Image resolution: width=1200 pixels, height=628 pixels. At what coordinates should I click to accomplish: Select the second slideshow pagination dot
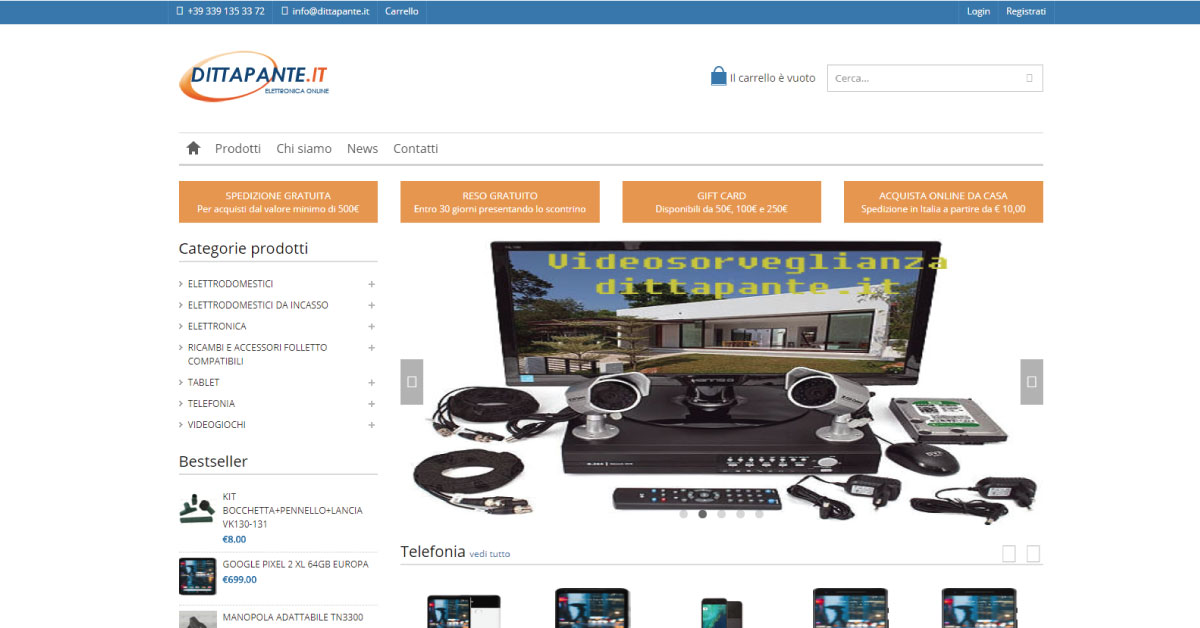point(702,514)
